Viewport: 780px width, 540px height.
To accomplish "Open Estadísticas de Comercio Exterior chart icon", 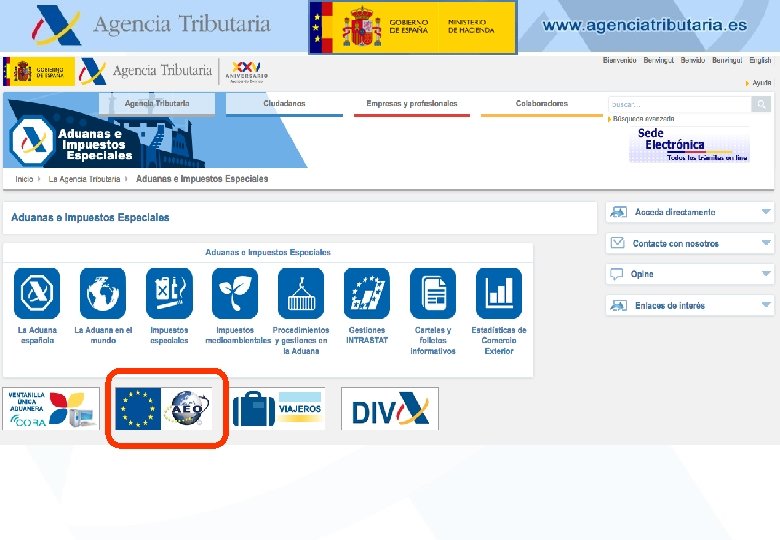I will coord(499,293).
